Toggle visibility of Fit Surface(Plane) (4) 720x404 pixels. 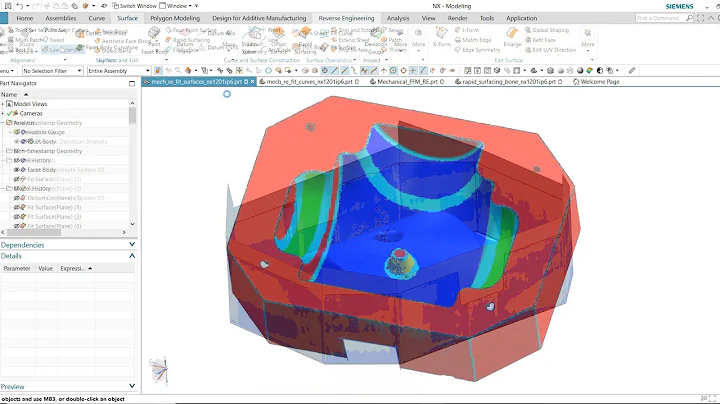17,208
